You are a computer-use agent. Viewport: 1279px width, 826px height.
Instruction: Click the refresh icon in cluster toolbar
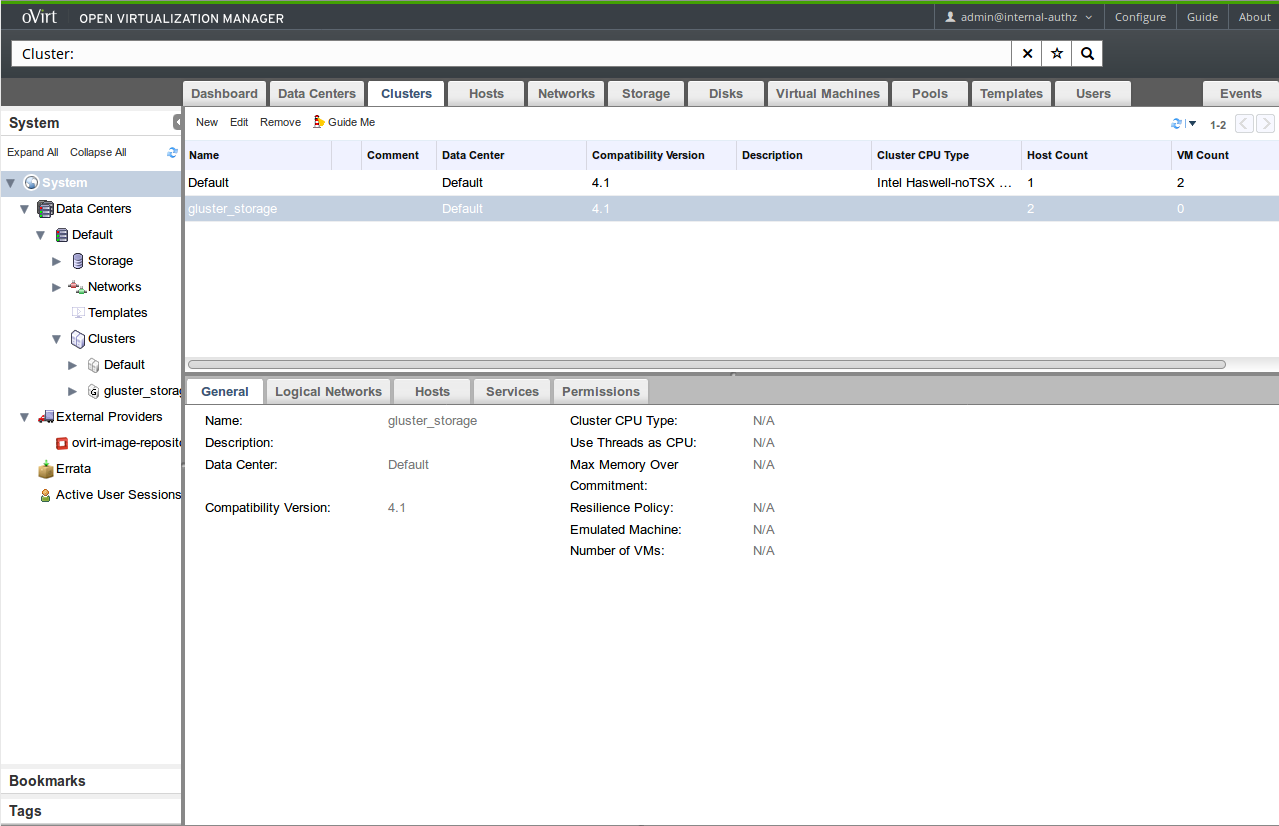pyautogui.click(x=1176, y=124)
